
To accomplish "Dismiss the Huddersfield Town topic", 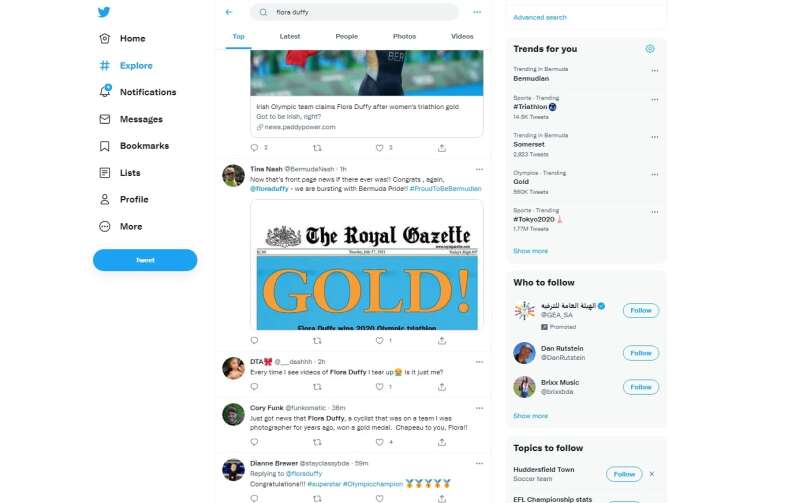I will coord(652,474).
